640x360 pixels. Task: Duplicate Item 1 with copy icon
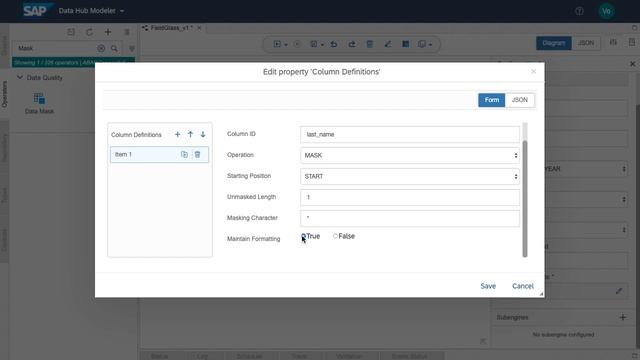click(184, 154)
